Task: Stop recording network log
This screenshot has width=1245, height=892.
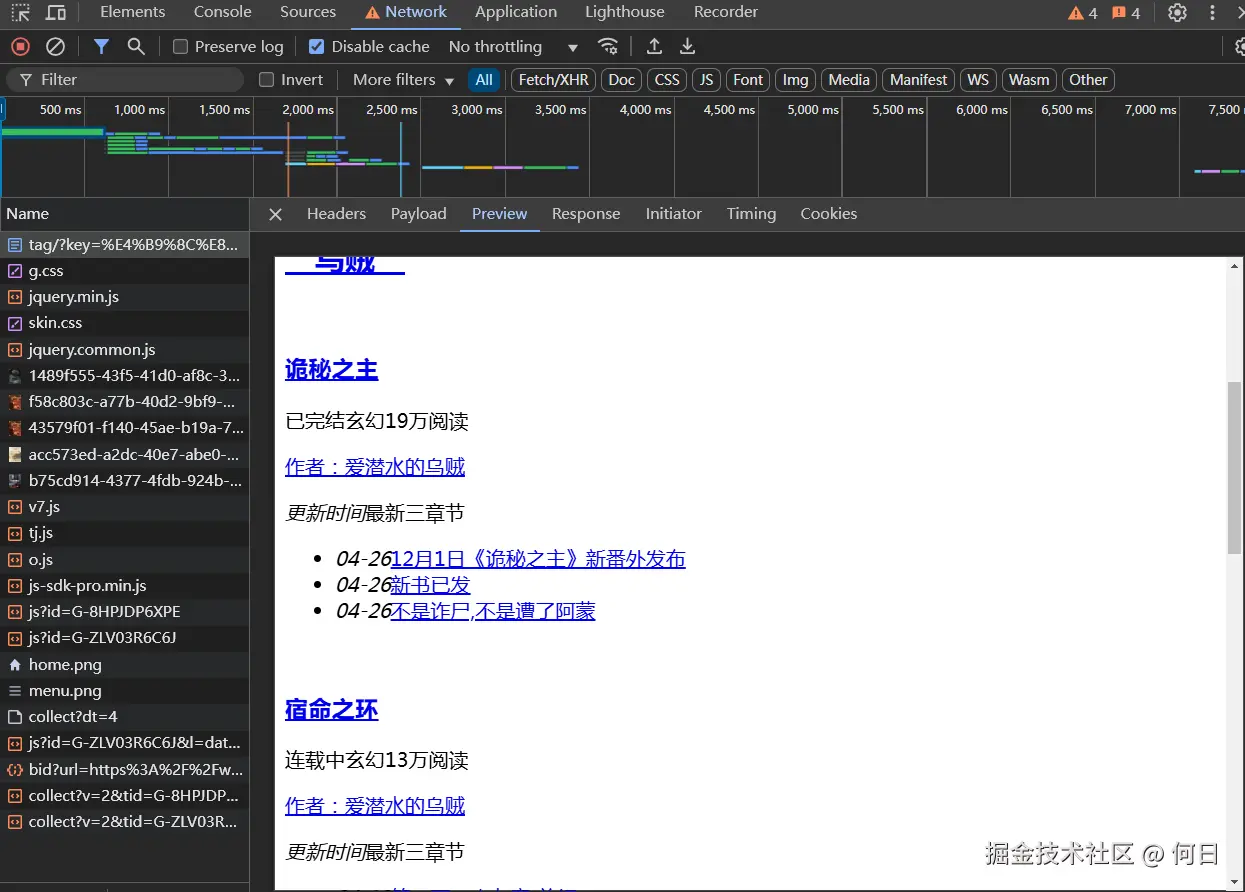Action: click(x=20, y=47)
